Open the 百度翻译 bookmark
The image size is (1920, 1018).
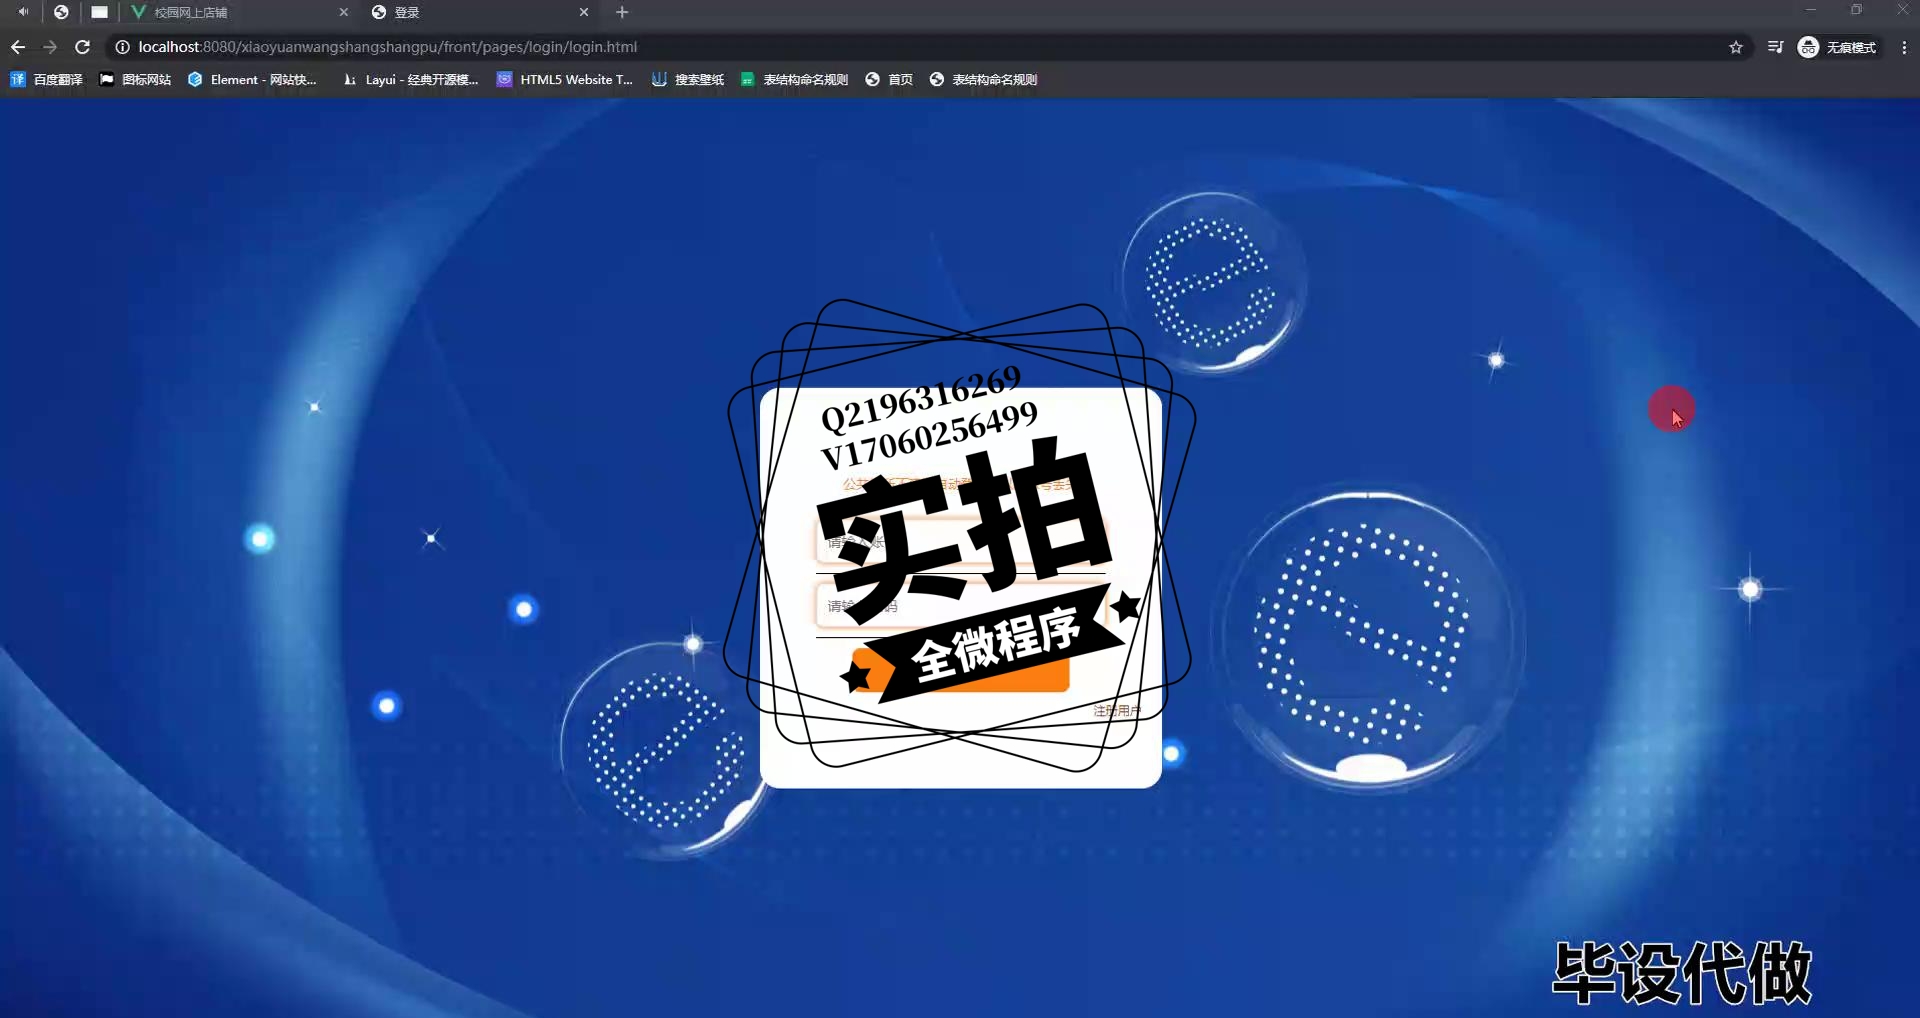[x=46, y=79]
